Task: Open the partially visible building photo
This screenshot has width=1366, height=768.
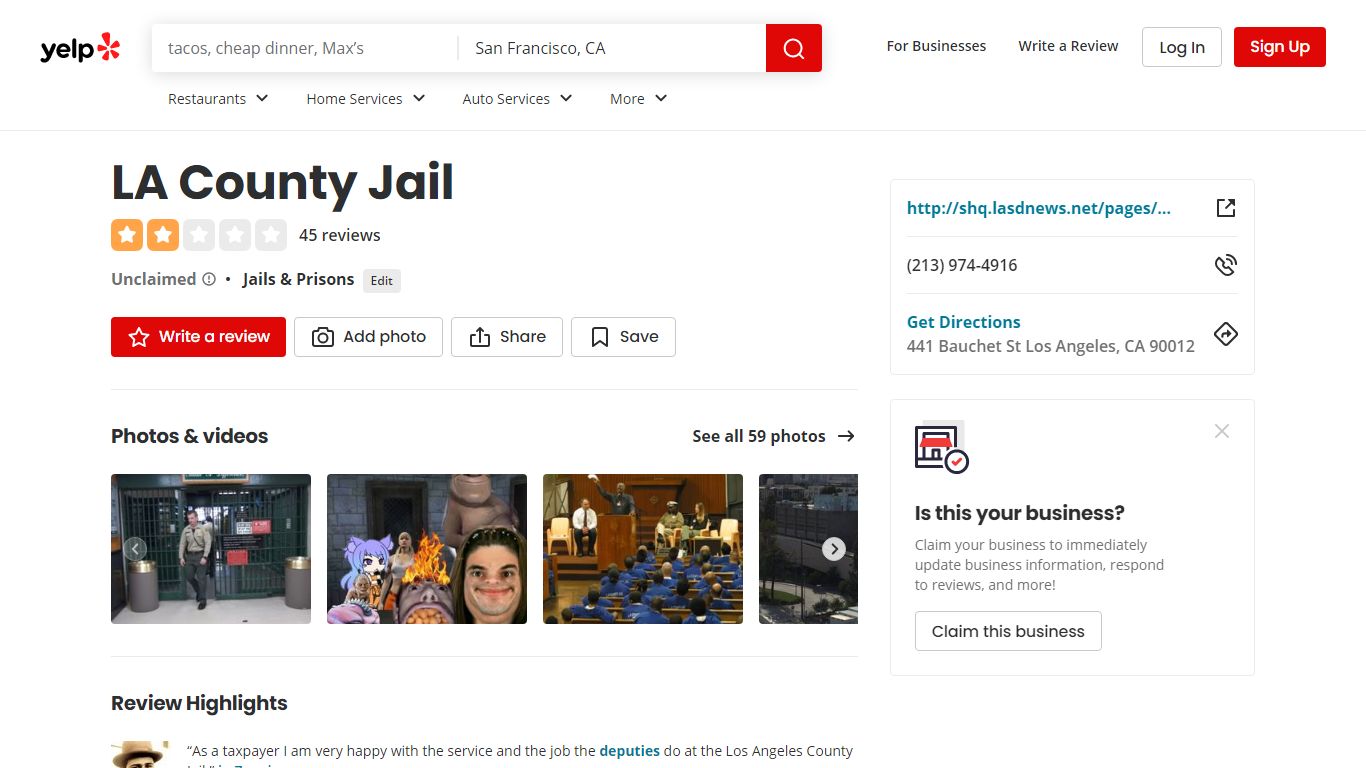Action: point(808,549)
